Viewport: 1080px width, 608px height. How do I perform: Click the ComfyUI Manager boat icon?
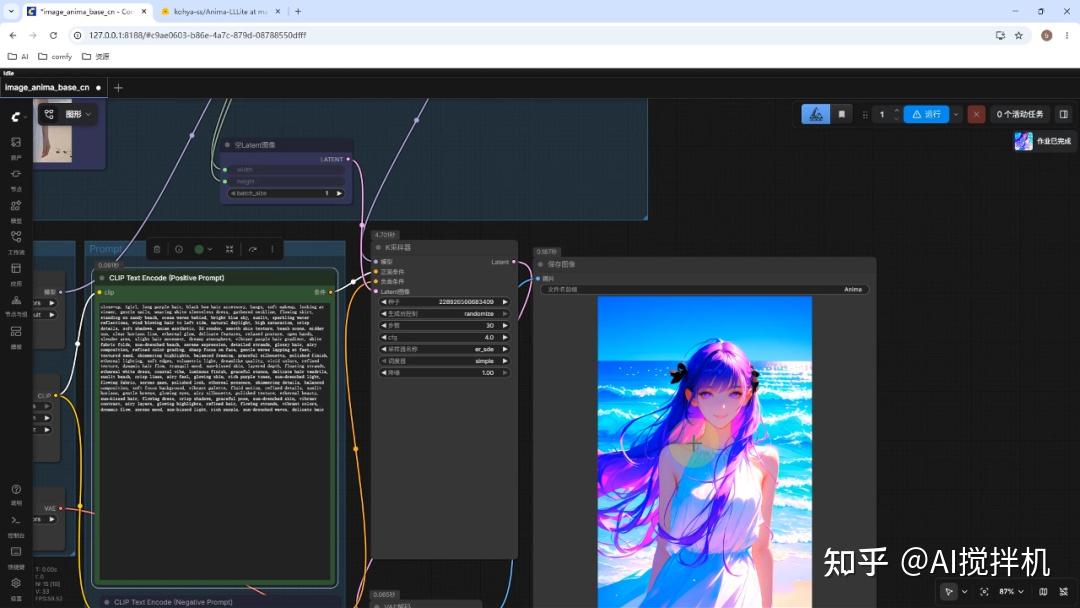pos(816,114)
